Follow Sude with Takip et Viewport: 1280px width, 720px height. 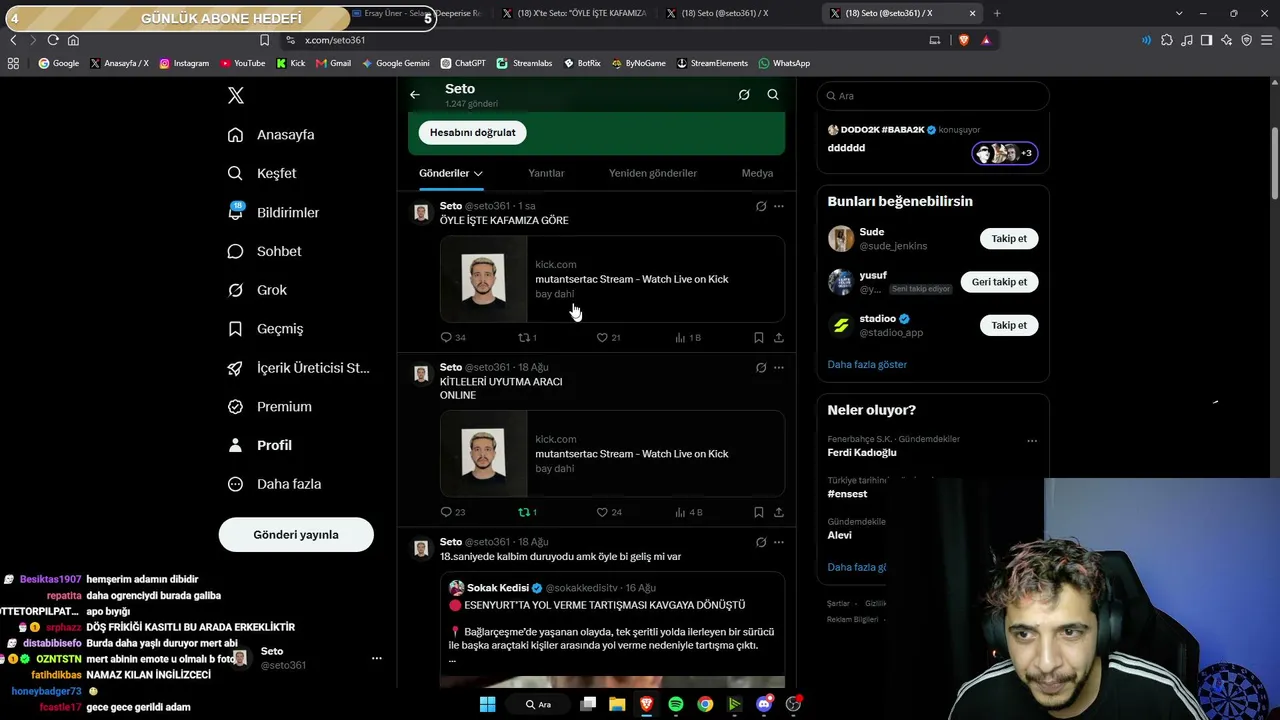point(1009,239)
